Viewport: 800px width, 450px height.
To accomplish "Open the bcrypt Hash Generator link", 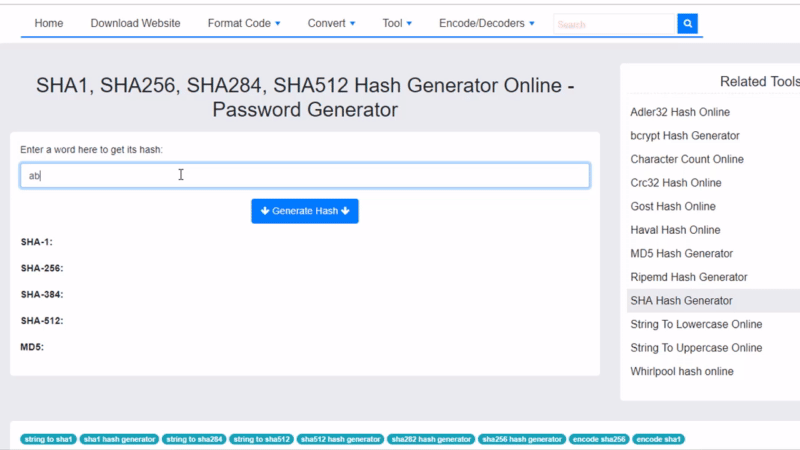I will [685, 136].
